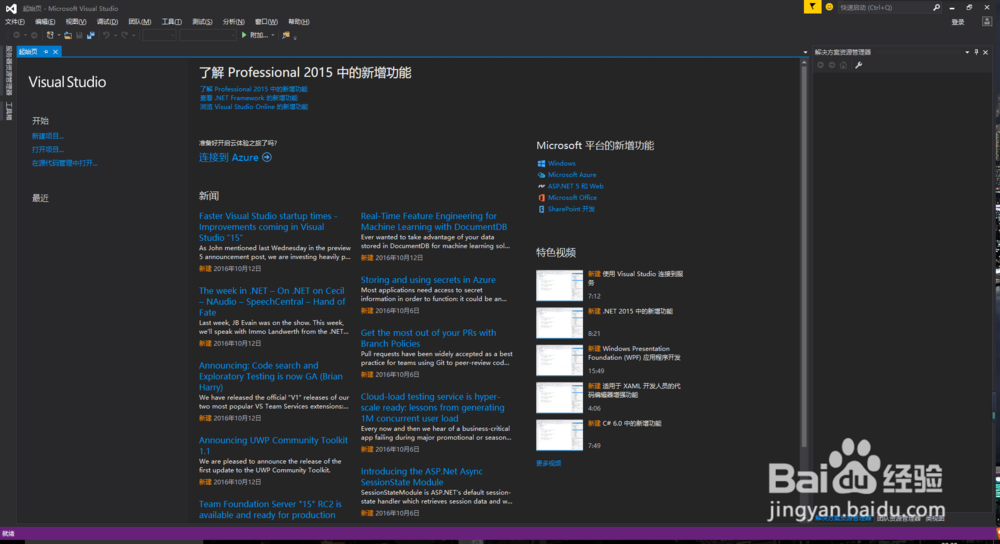Click the Visual Studio logo icon in title bar
The image size is (1000, 544).
[x=11, y=8]
